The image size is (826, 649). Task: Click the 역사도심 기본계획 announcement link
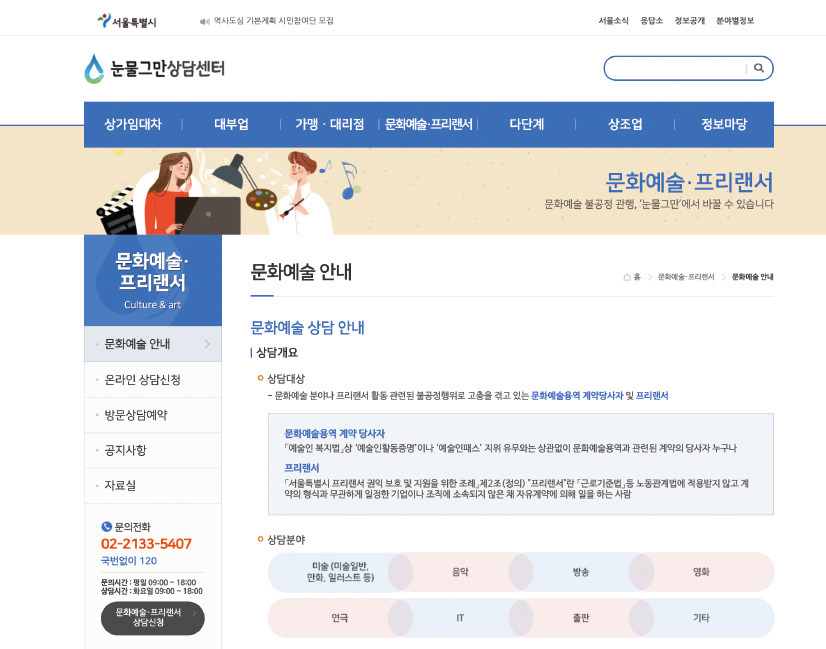click(273, 21)
